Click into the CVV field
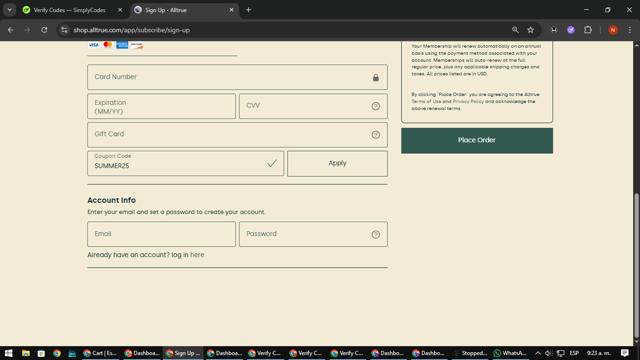This screenshot has height=360, width=640. (313, 106)
